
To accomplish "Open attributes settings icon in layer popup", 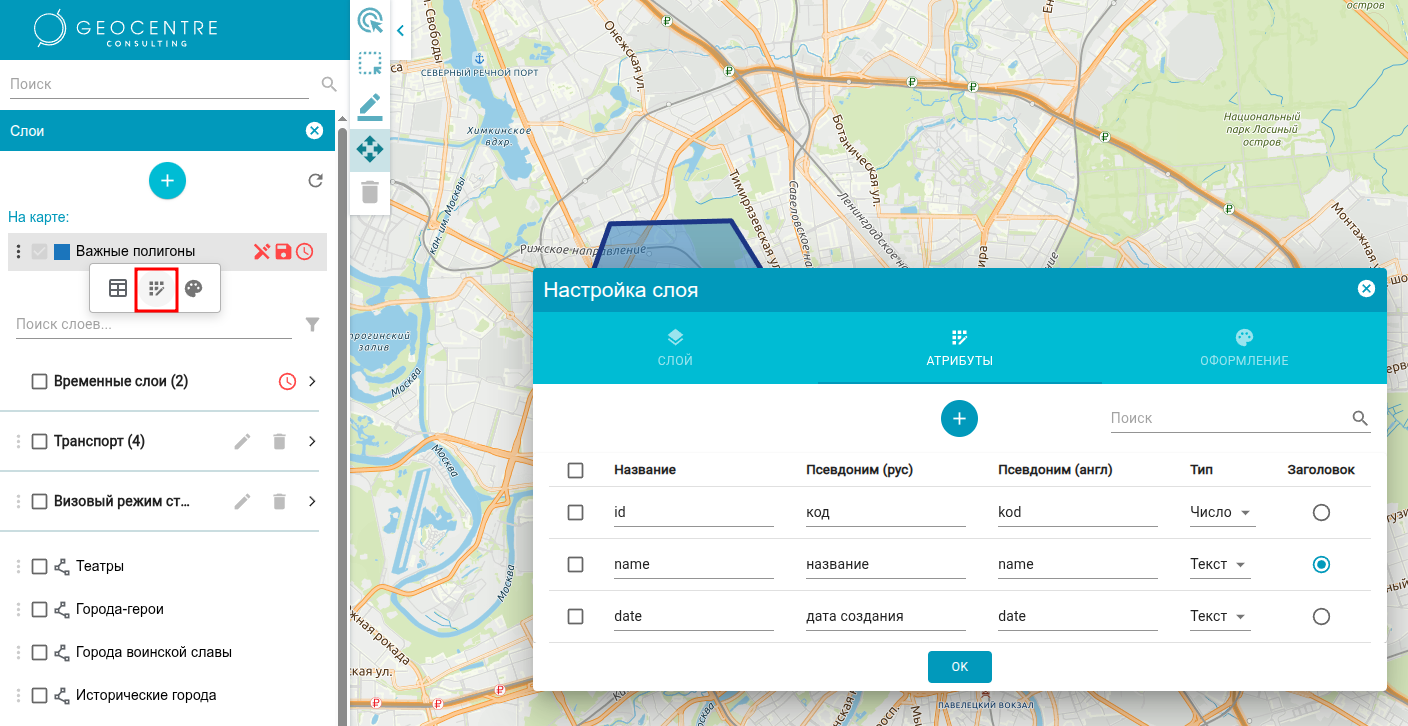I will (156, 289).
